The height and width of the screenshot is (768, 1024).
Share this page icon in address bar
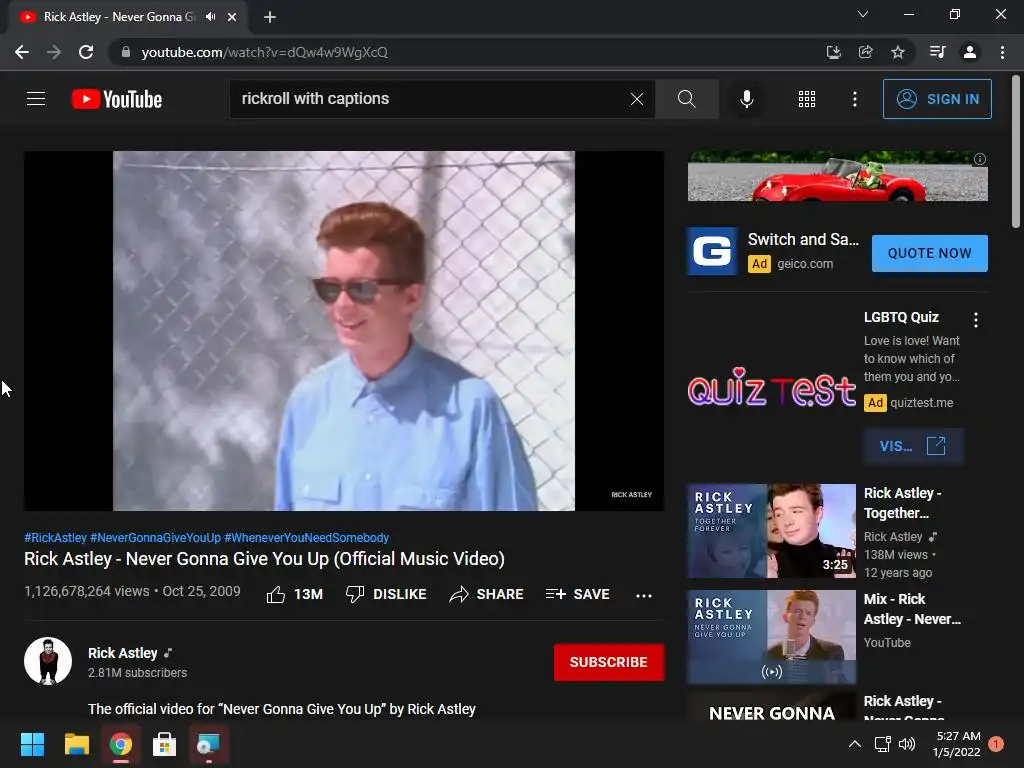pyautogui.click(x=865, y=52)
